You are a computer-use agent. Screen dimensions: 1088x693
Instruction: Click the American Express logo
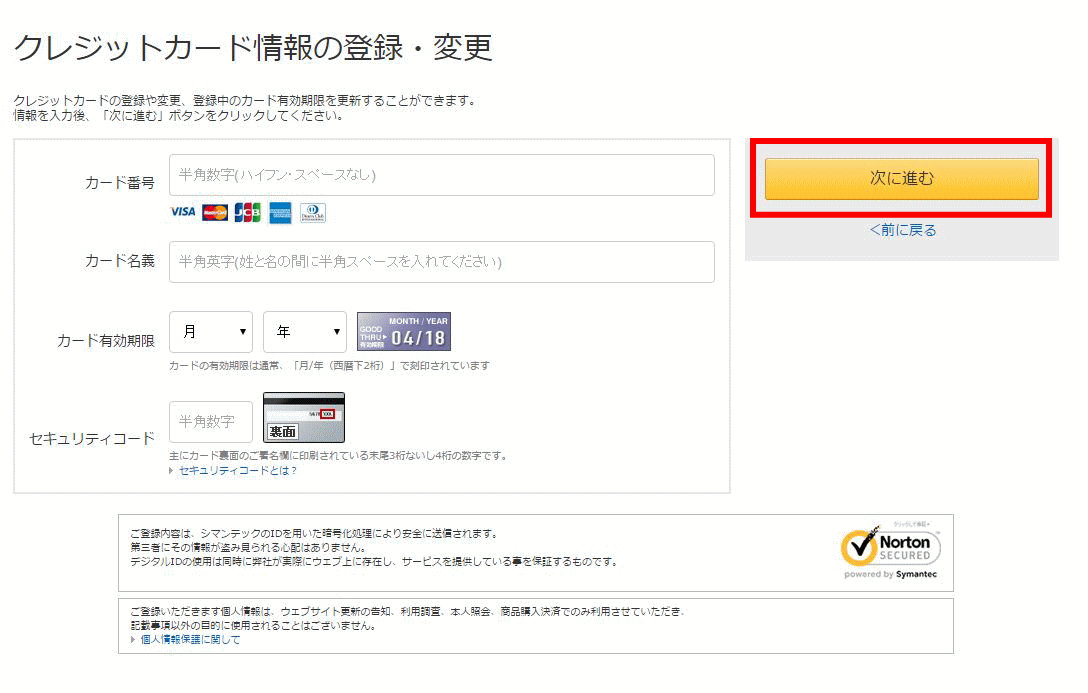point(280,212)
